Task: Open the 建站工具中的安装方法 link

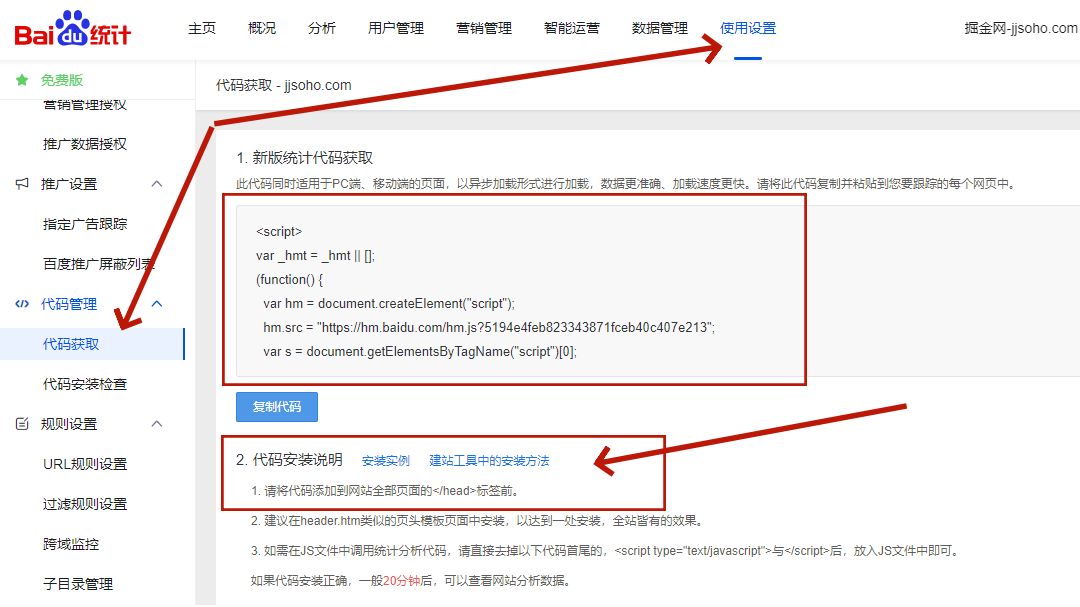Action: 489,461
